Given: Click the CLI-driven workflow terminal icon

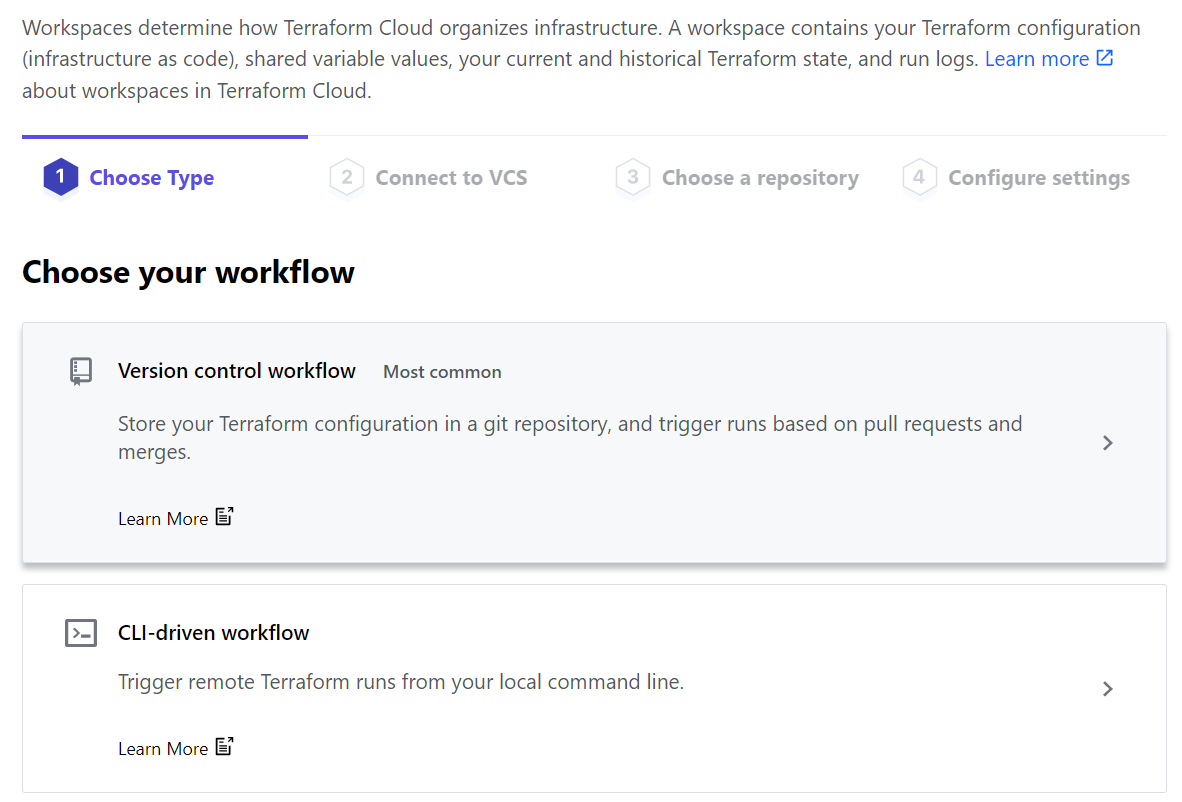Looking at the screenshot, I should tap(81, 633).
